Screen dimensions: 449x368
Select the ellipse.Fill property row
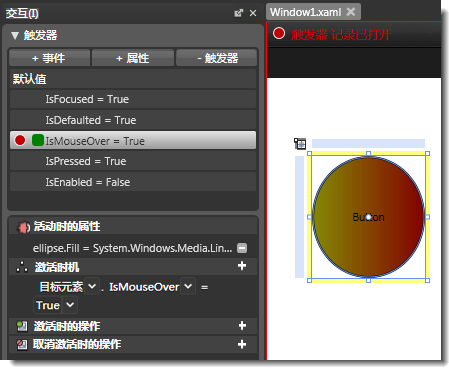133,248
